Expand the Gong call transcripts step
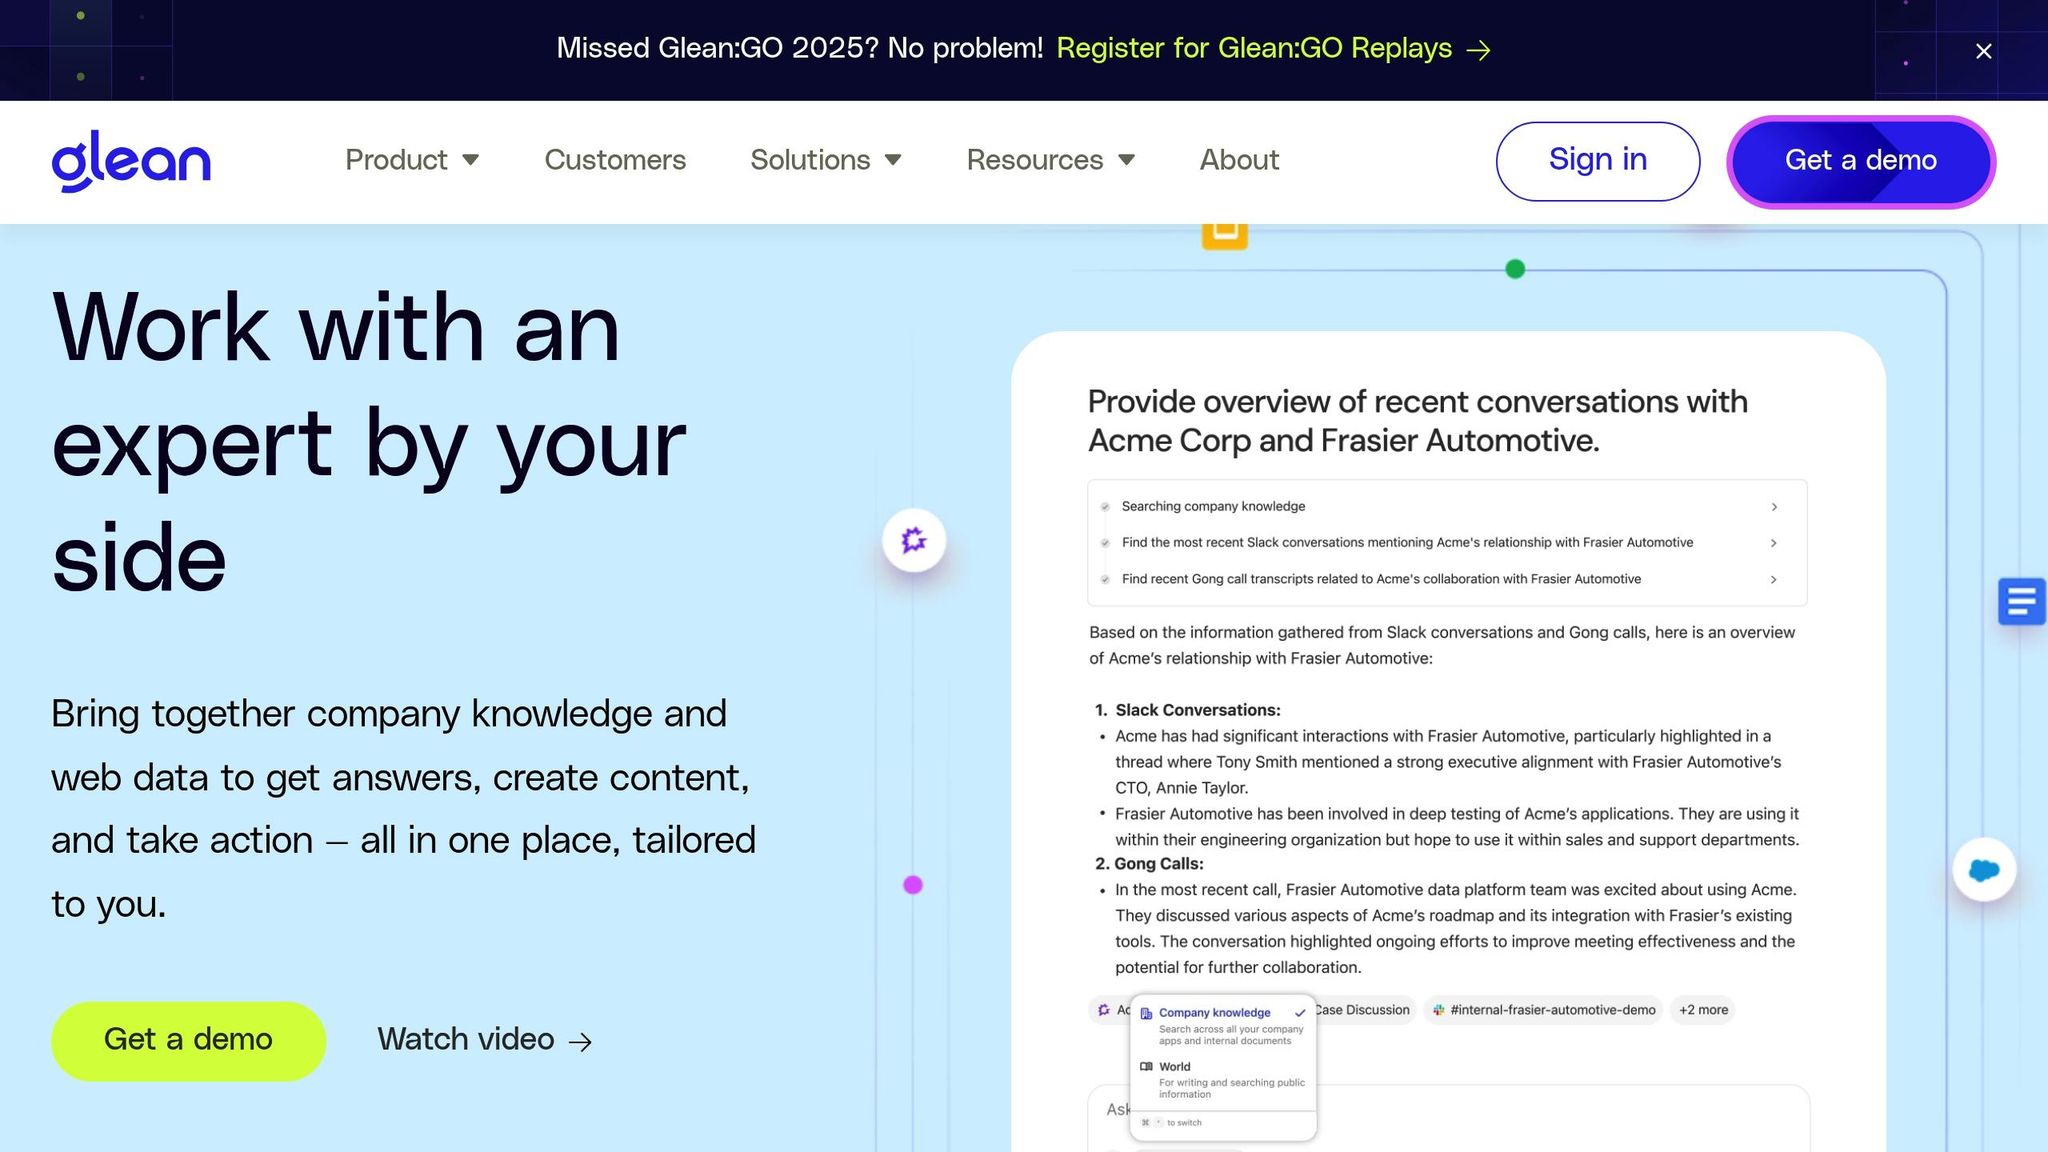This screenshot has width=2048, height=1152. coord(1447,579)
